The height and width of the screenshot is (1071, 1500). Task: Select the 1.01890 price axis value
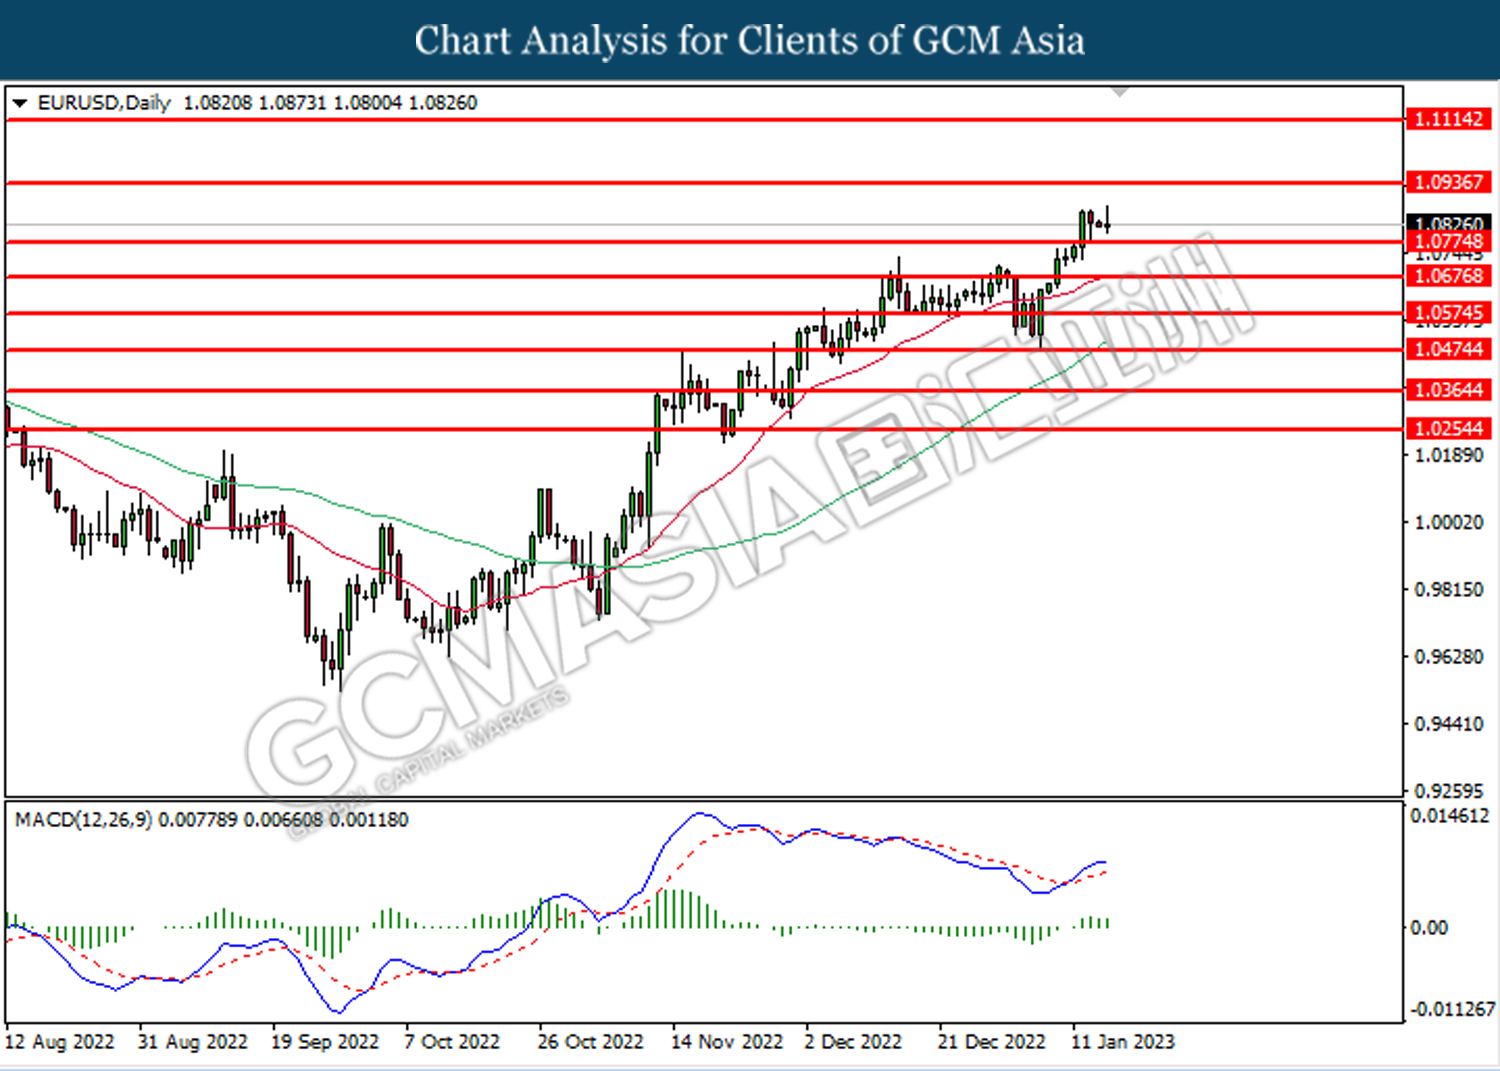pyautogui.click(x=1449, y=456)
